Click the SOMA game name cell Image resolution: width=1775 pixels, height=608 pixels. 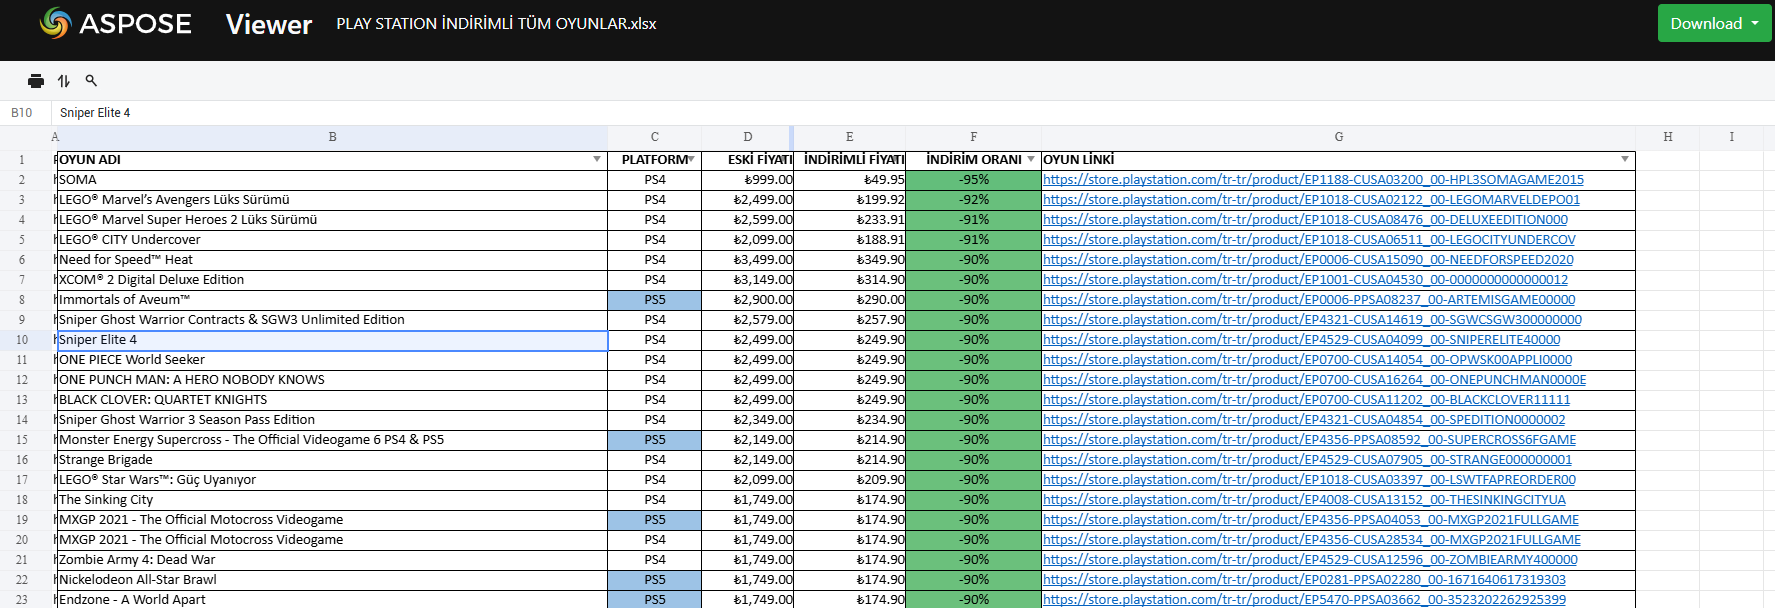pyautogui.click(x=333, y=180)
